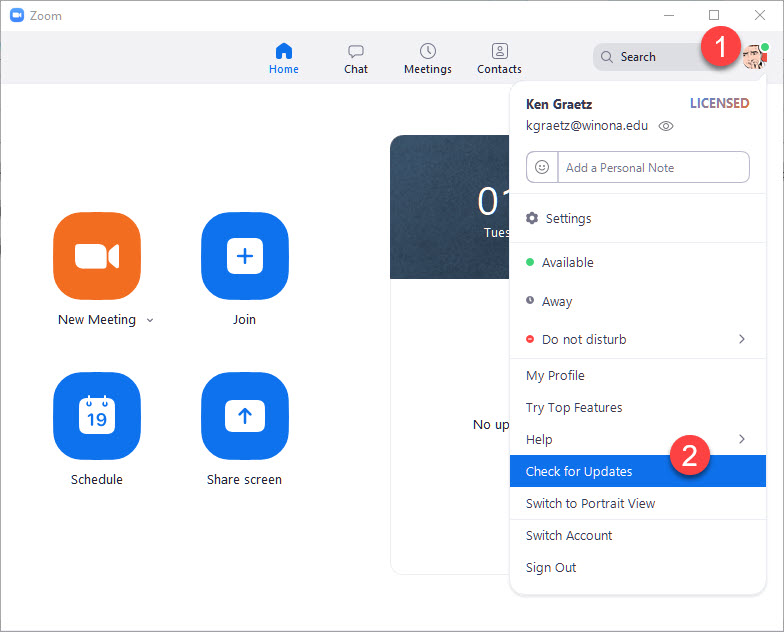Select Check for Updates menu item

pyautogui.click(x=579, y=471)
